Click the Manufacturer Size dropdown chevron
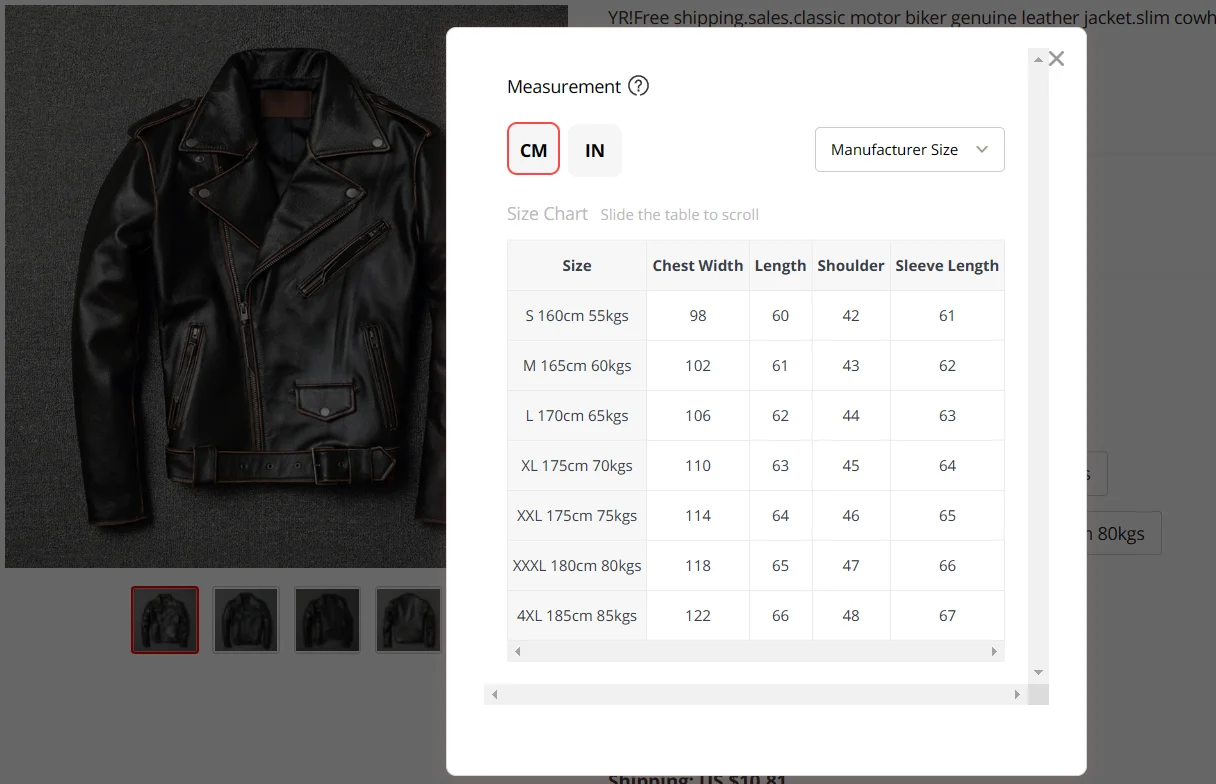 pyautogui.click(x=982, y=149)
